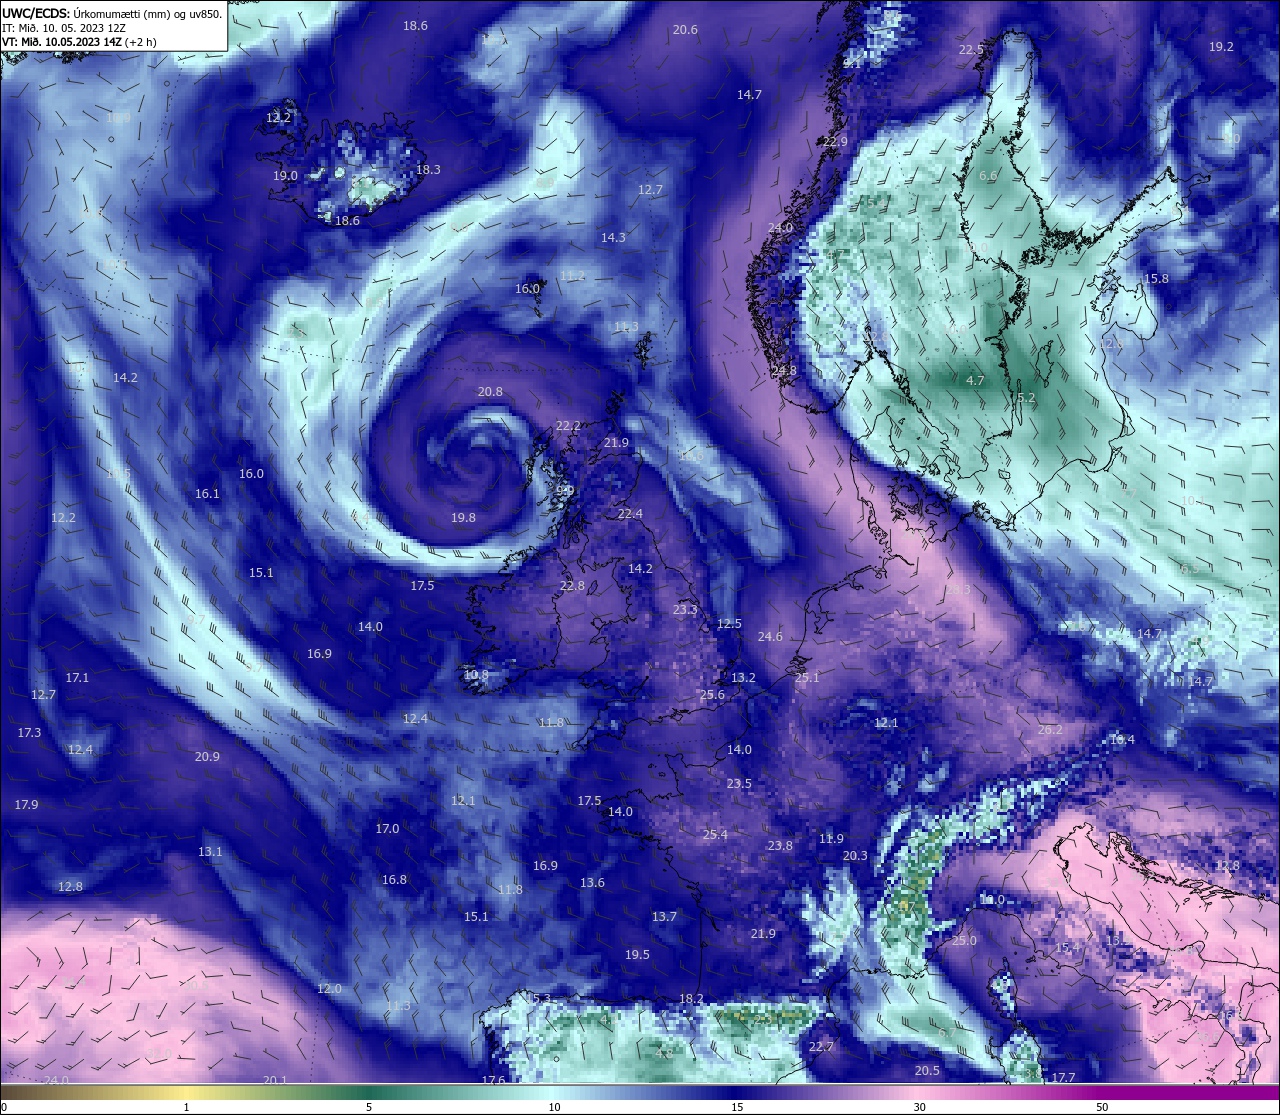This screenshot has height=1115, width=1280.
Task: Click the 15.8 value on the map
Action: (x=1156, y=279)
